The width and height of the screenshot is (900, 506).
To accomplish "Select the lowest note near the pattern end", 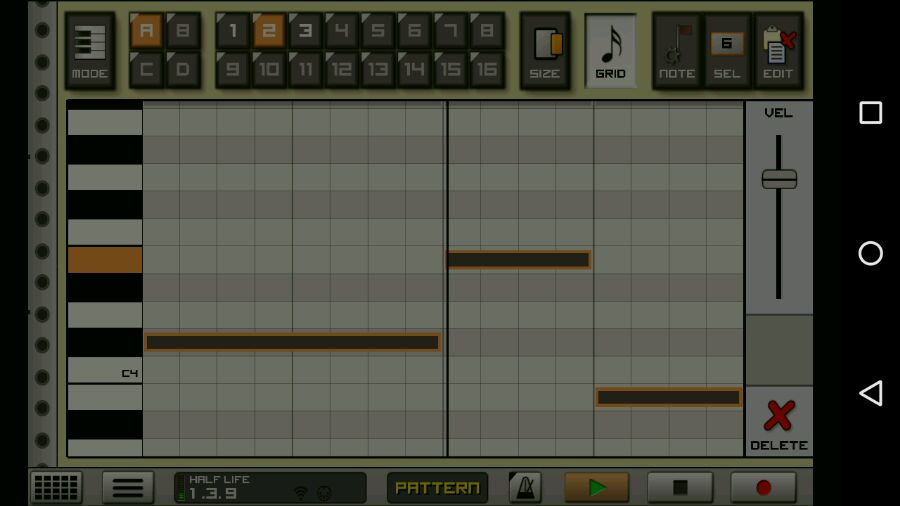I will (669, 397).
